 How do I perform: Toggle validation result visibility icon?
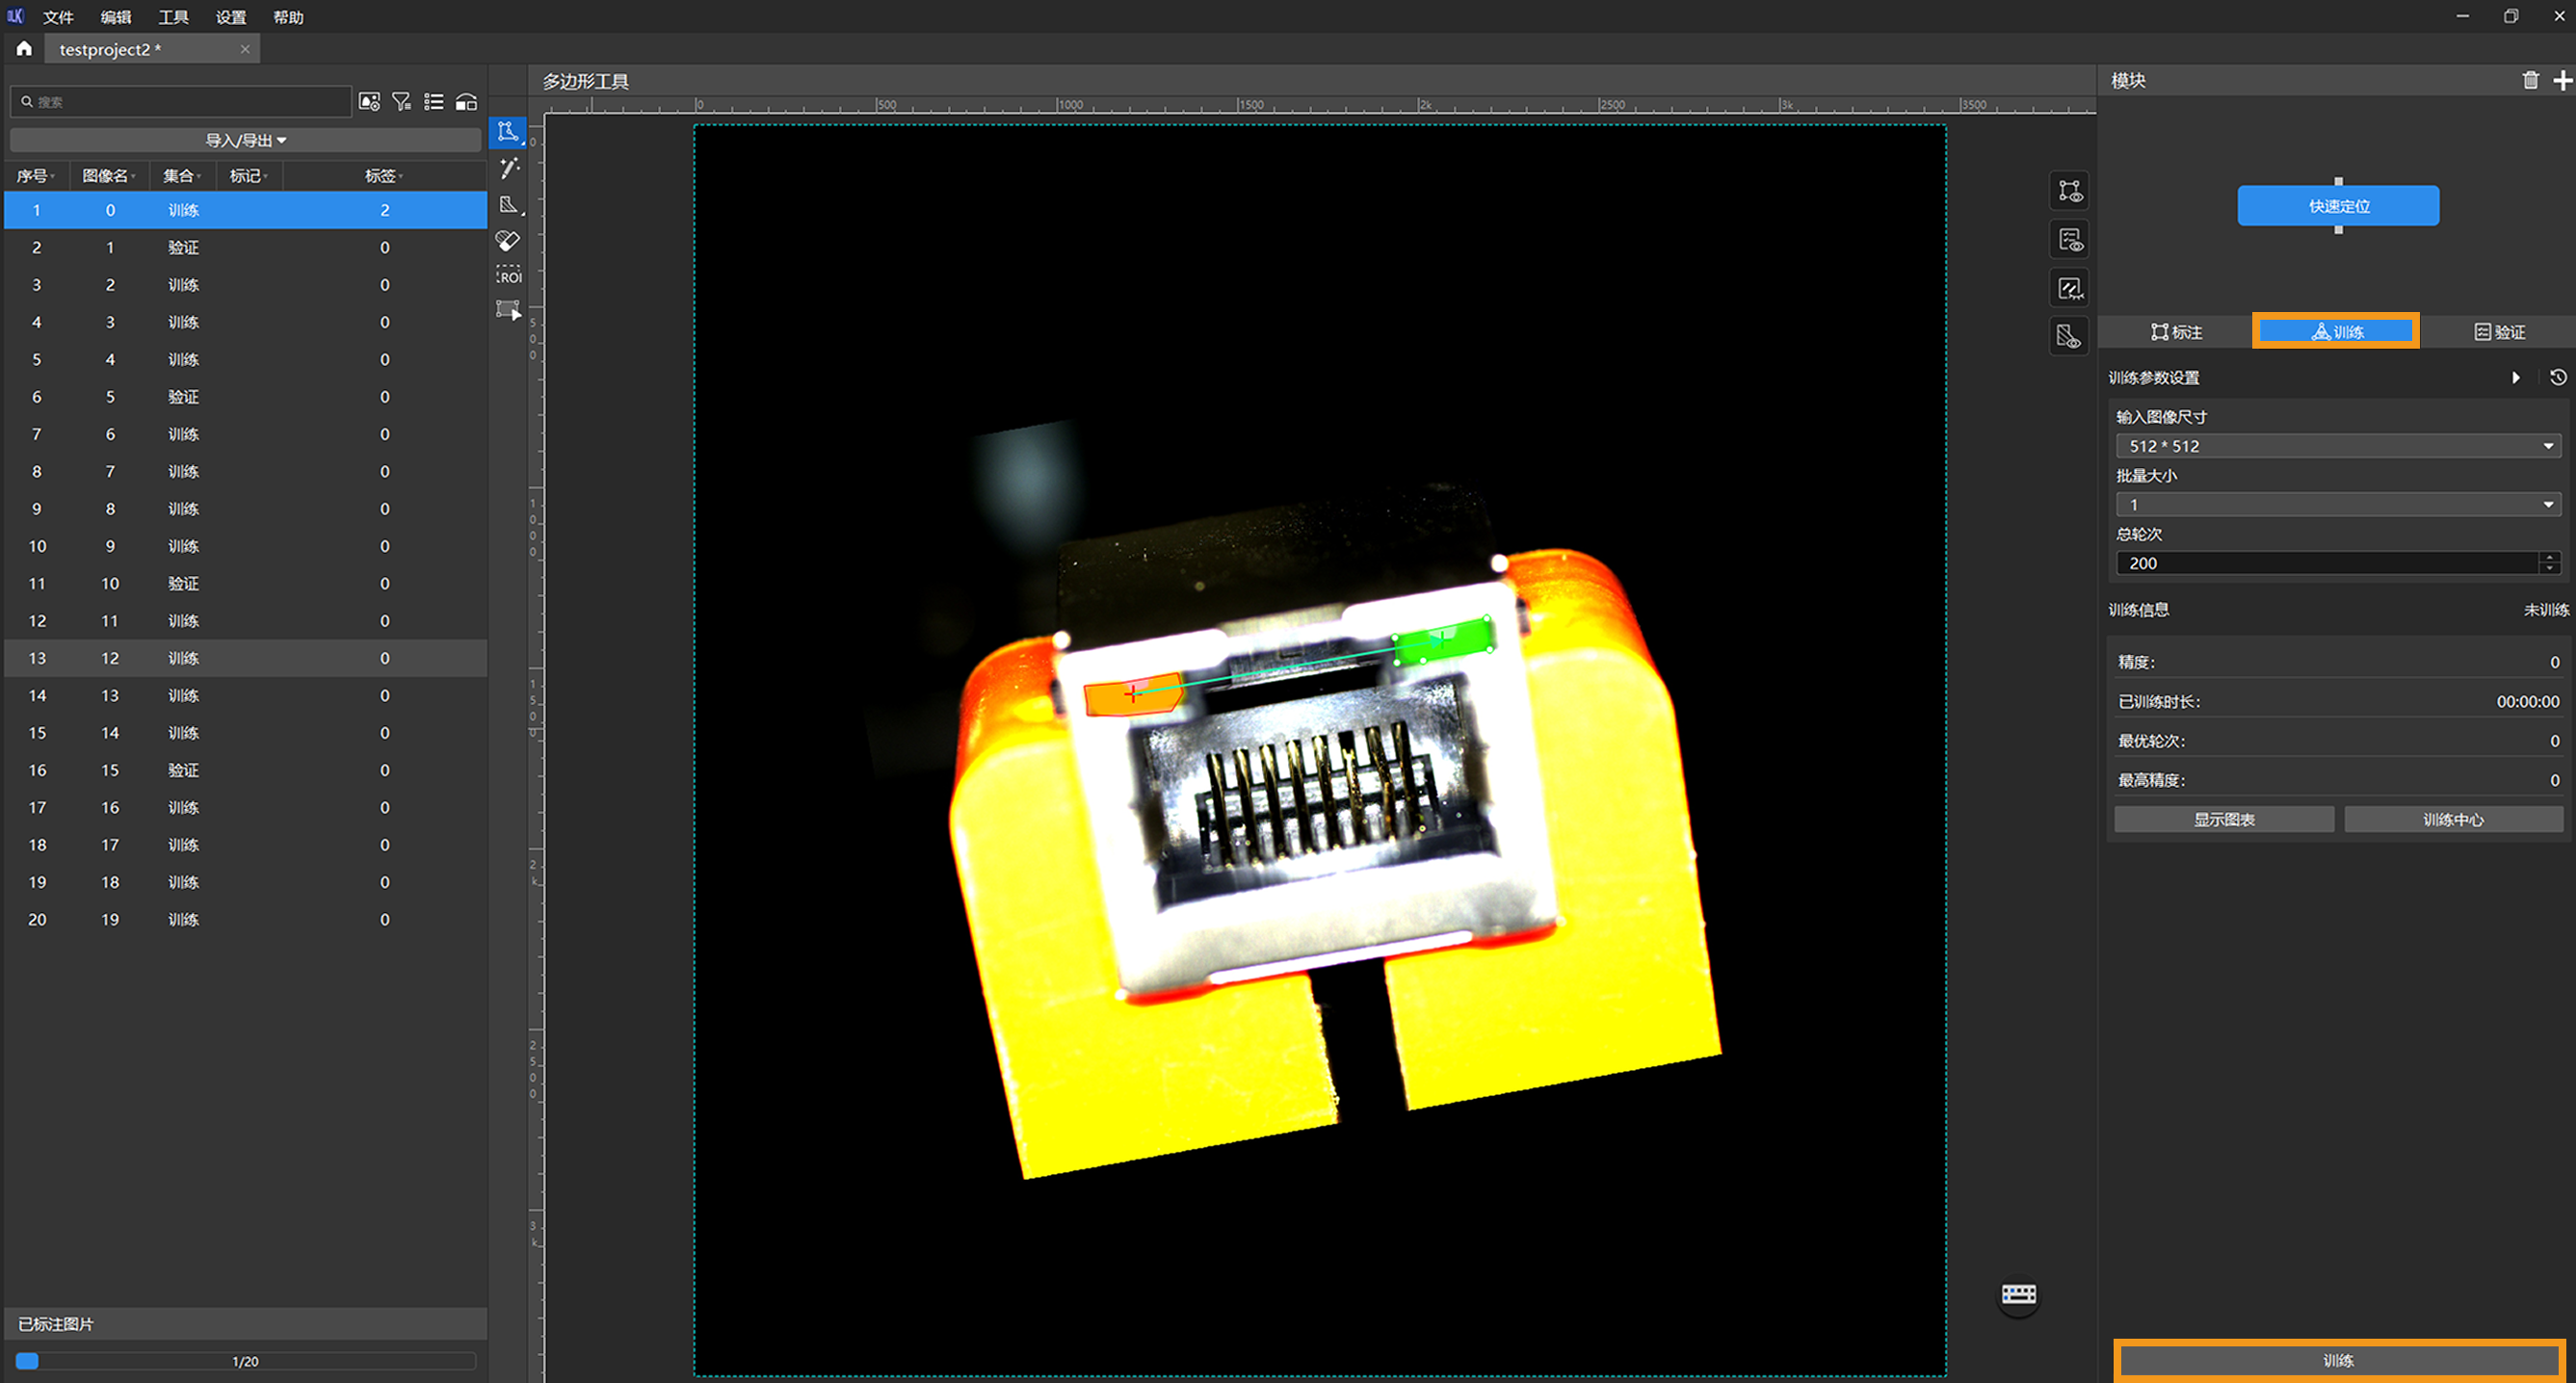2069,239
